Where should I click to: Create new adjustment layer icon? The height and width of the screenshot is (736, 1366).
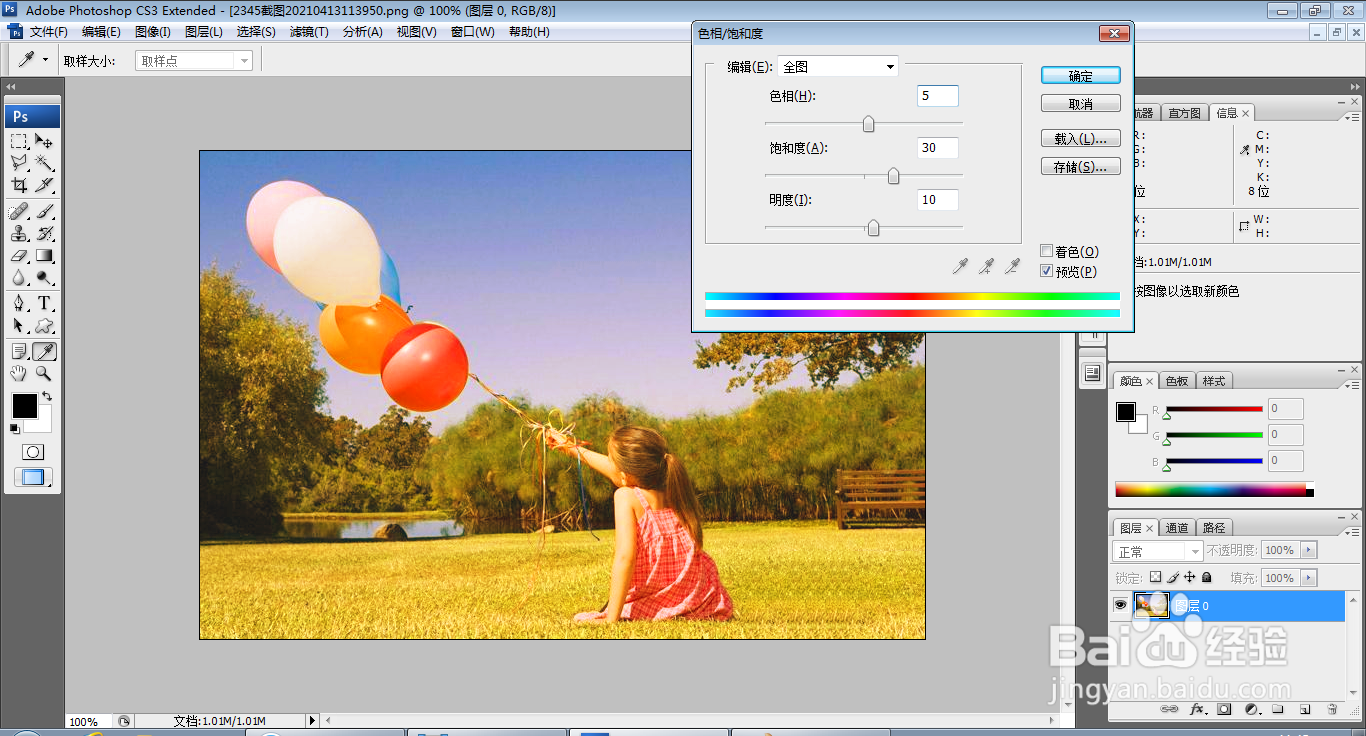coord(1251,709)
